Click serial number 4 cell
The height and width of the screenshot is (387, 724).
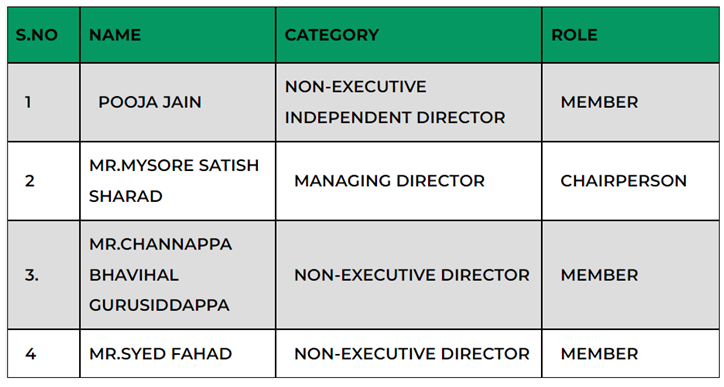point(43,354)
